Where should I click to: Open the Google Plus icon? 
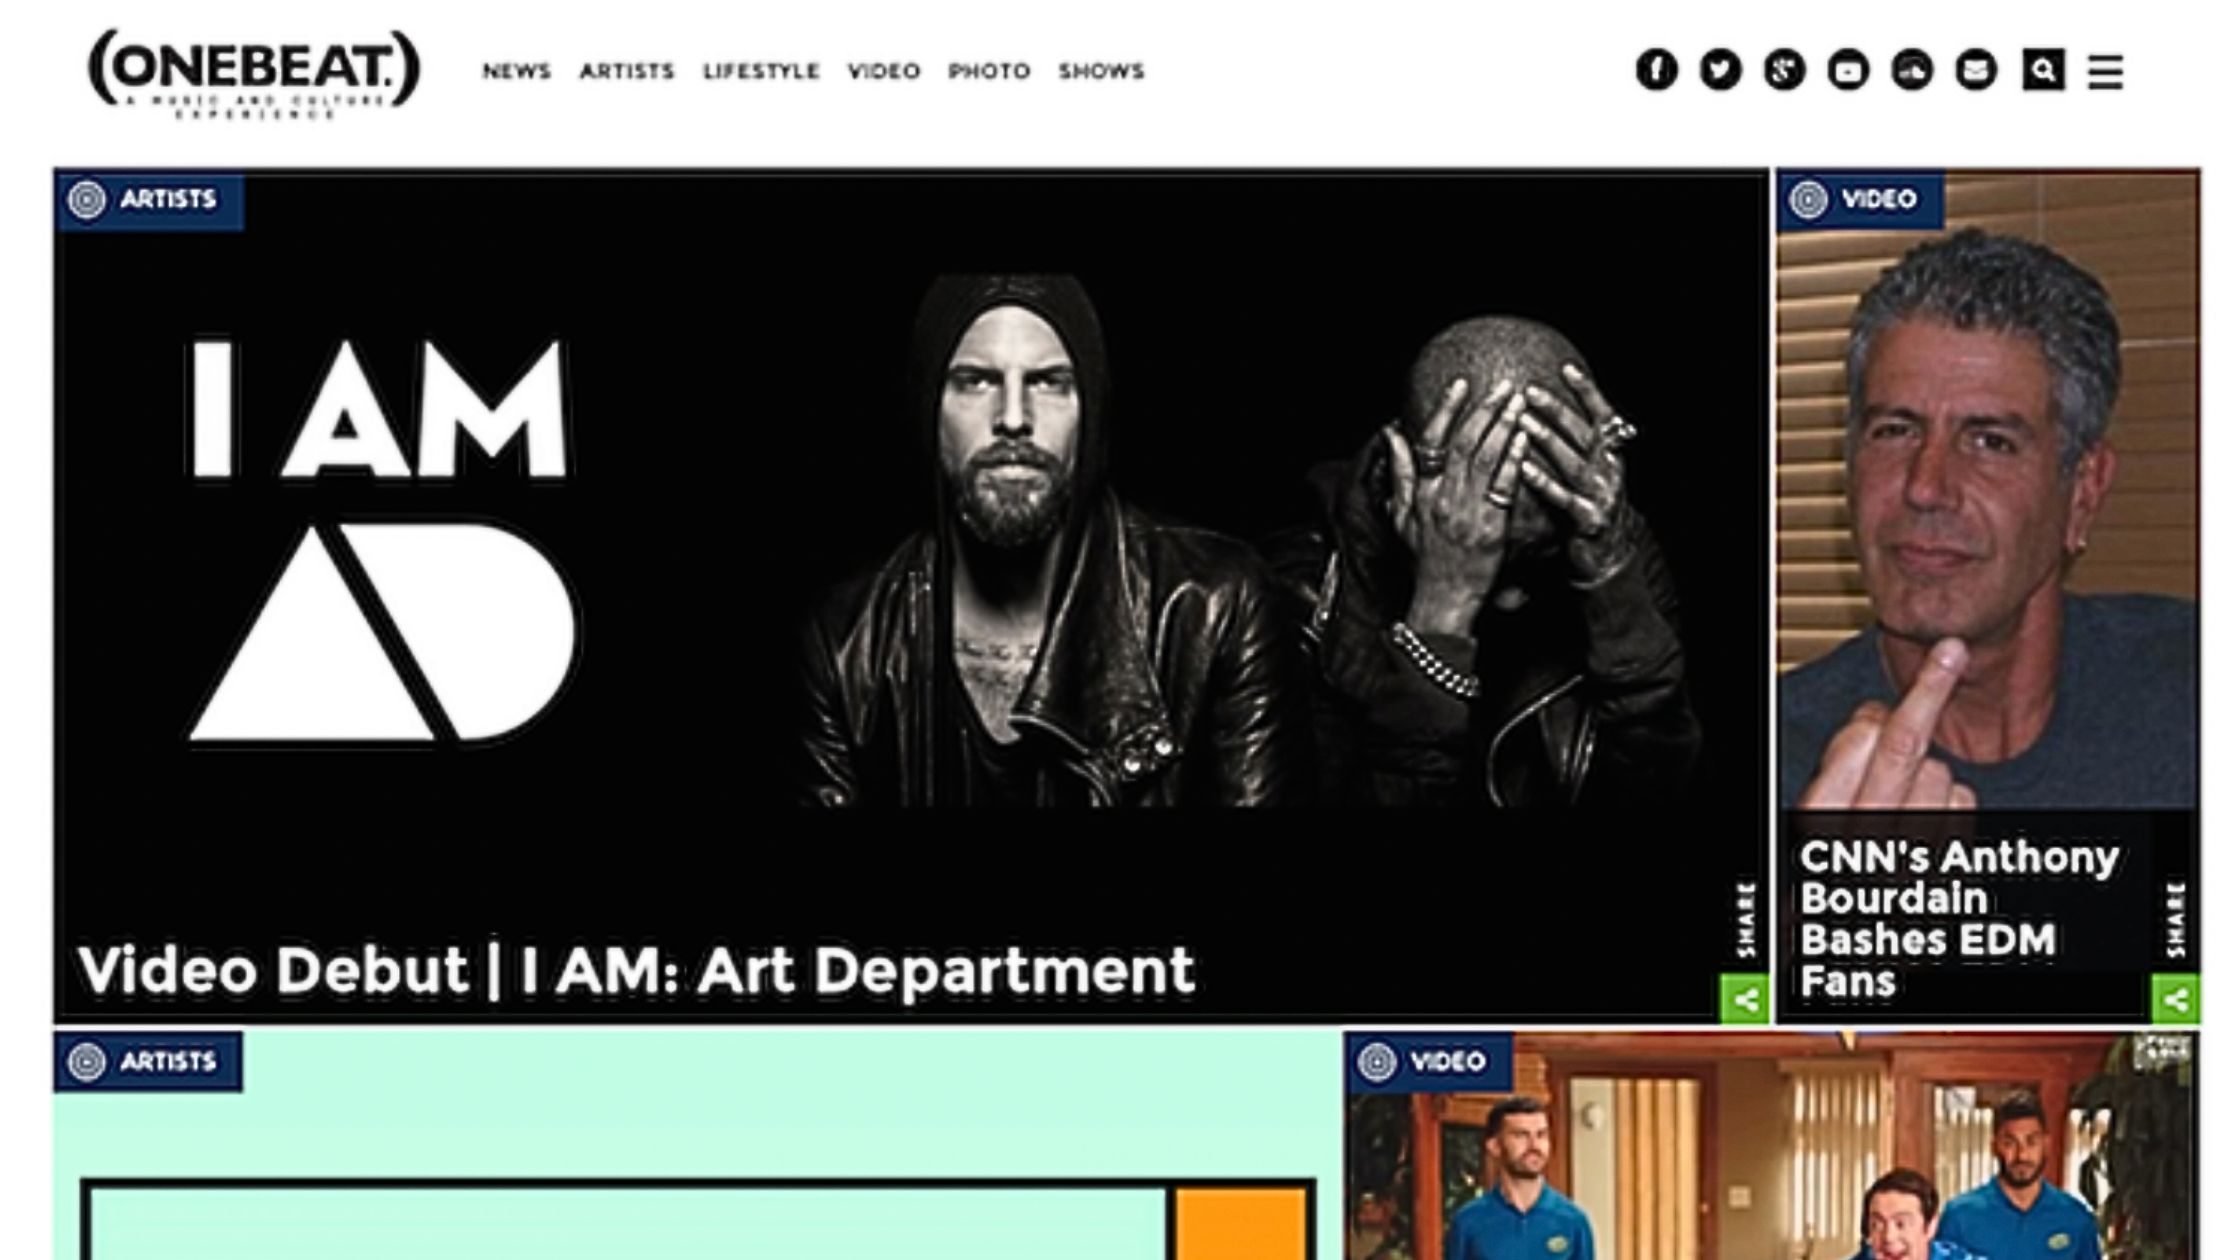(x=1784, y=70)
